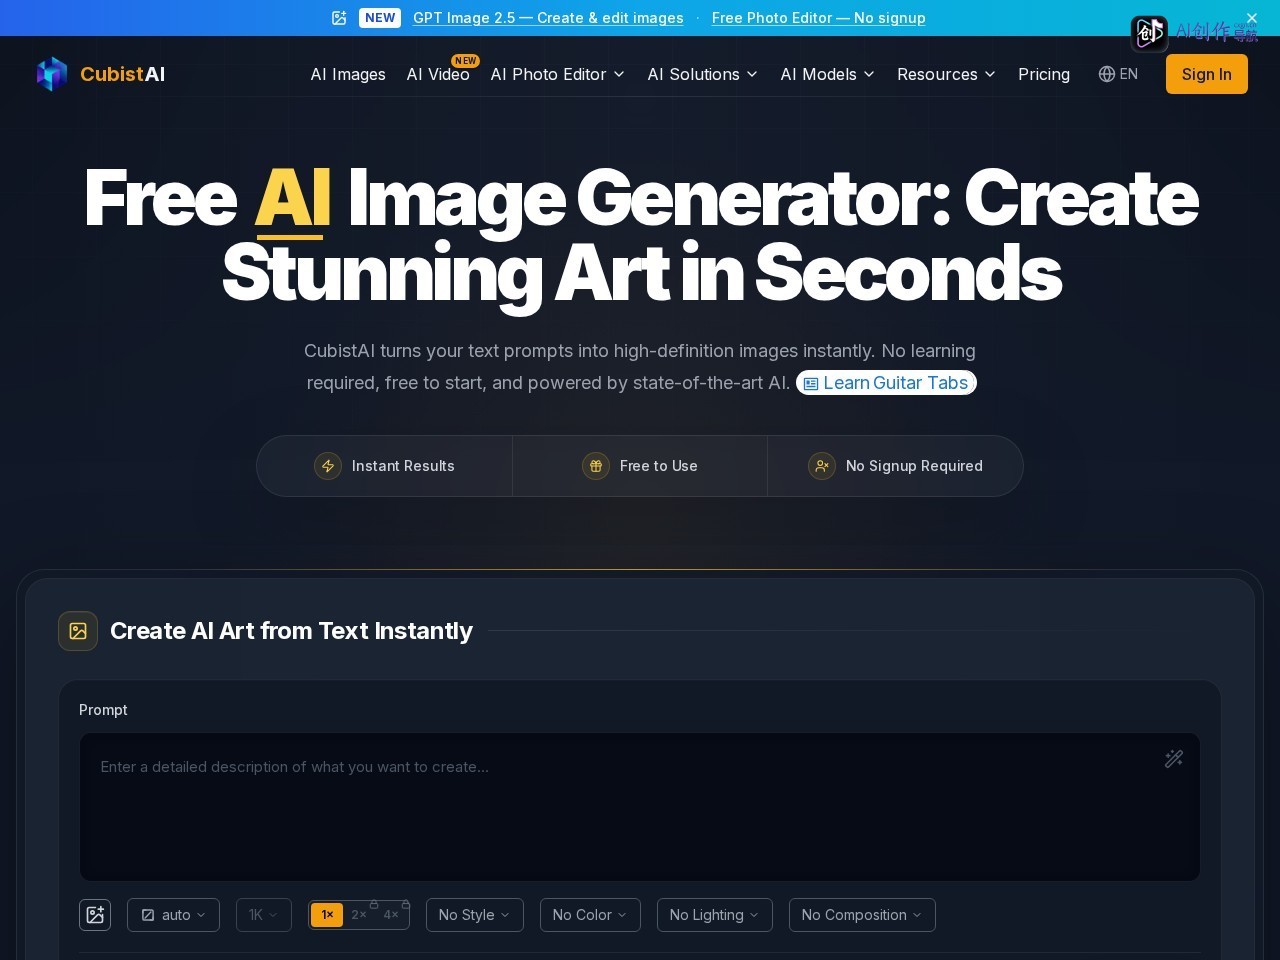The image size is (1280, 960).
Task: Click the Instant Results feature label
Action: 403,466
